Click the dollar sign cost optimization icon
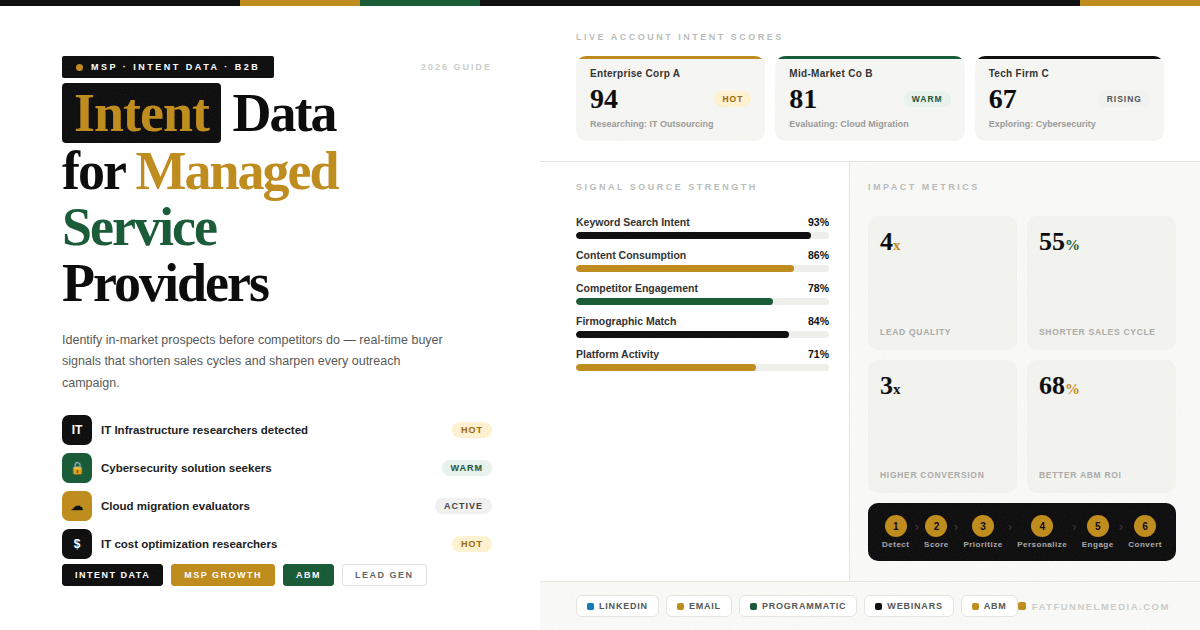Image resolution: width=1200 pixels, height=630 pixels. (77, 544)
